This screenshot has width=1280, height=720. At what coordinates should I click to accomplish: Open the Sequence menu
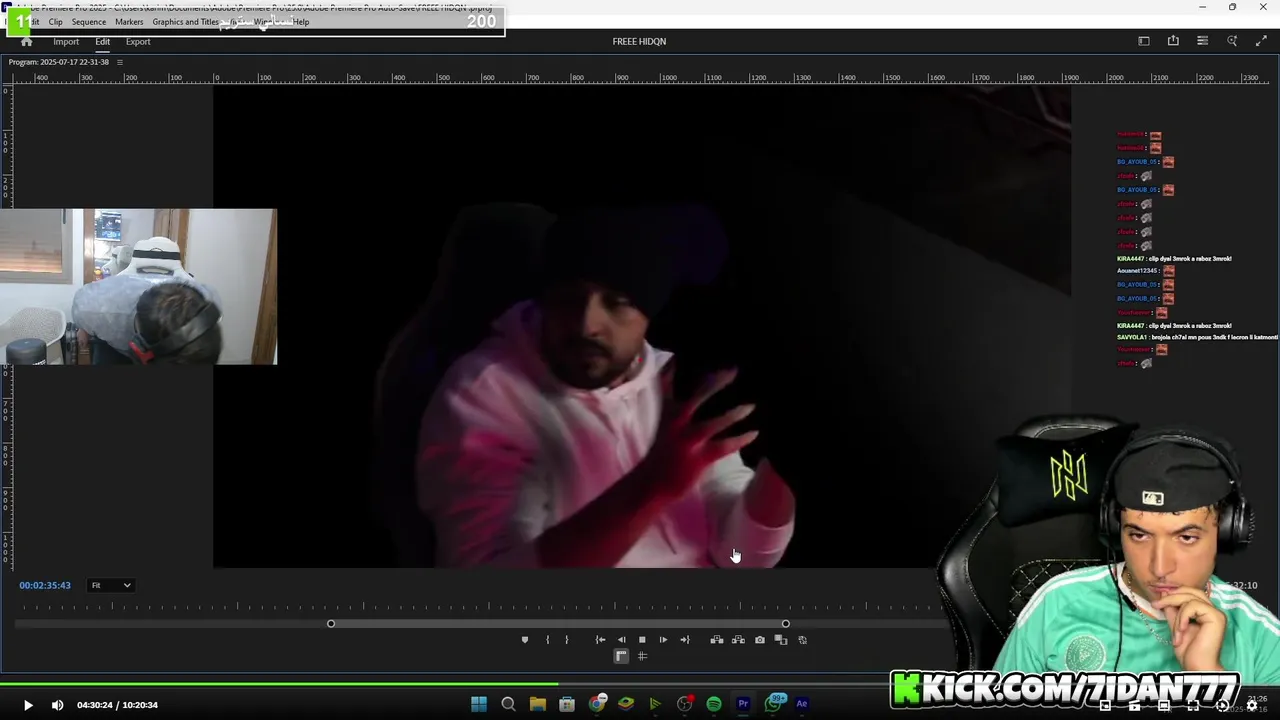tap(88, 22)
